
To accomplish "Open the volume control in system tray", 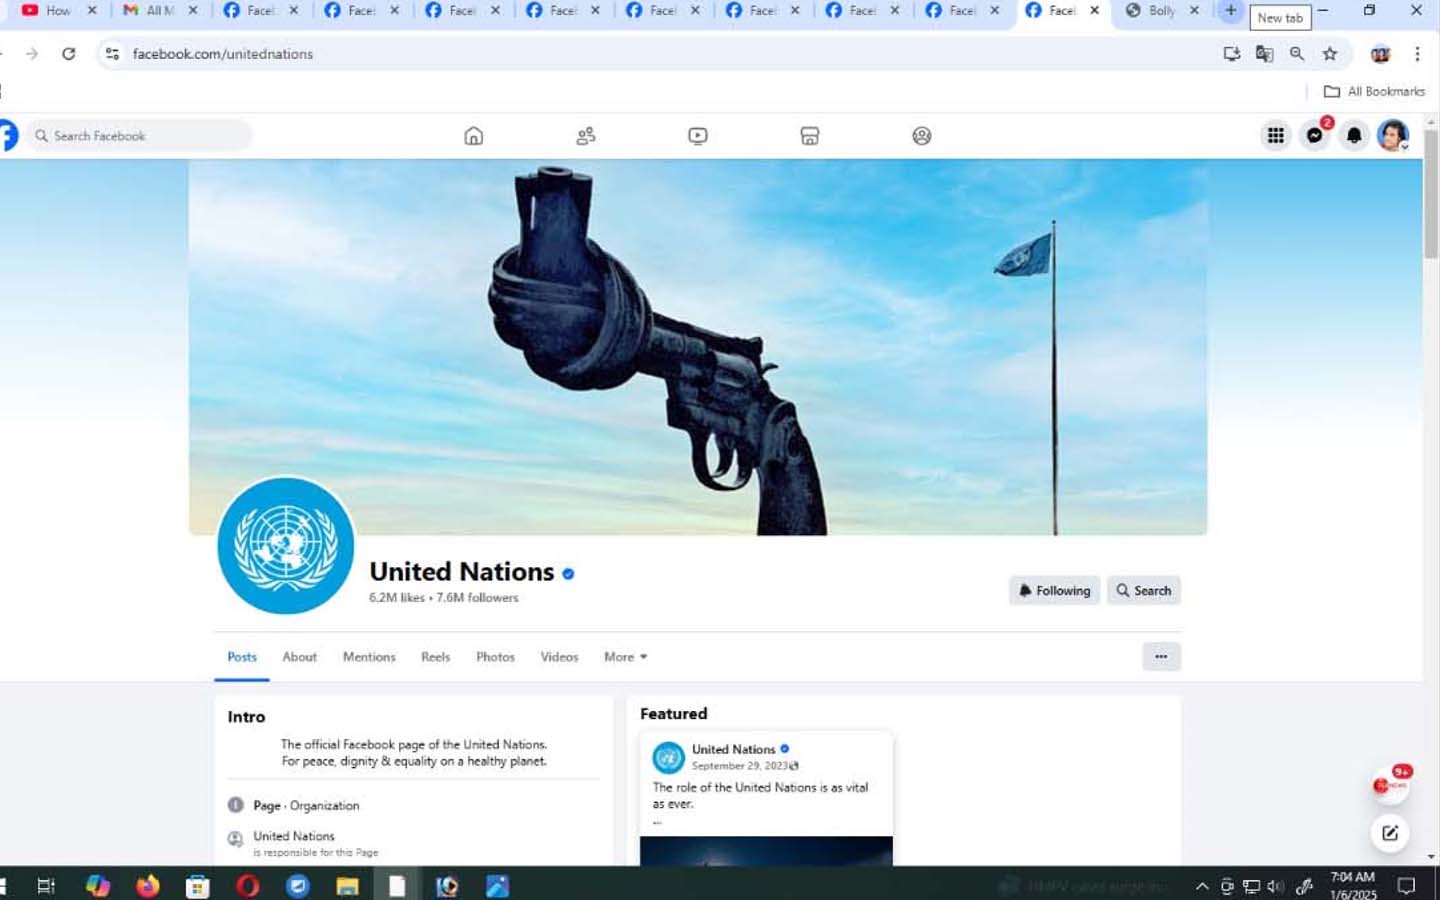I will 1275,886.
